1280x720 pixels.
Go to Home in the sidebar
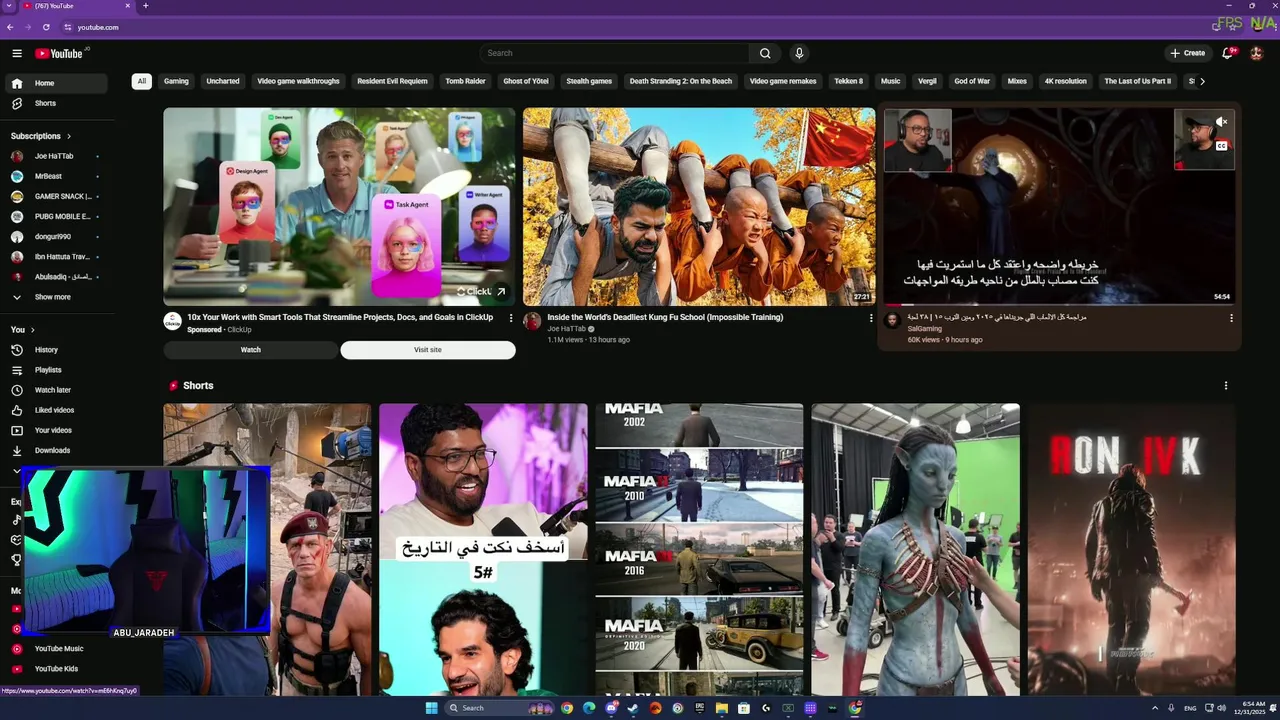(x=57, y=83)
